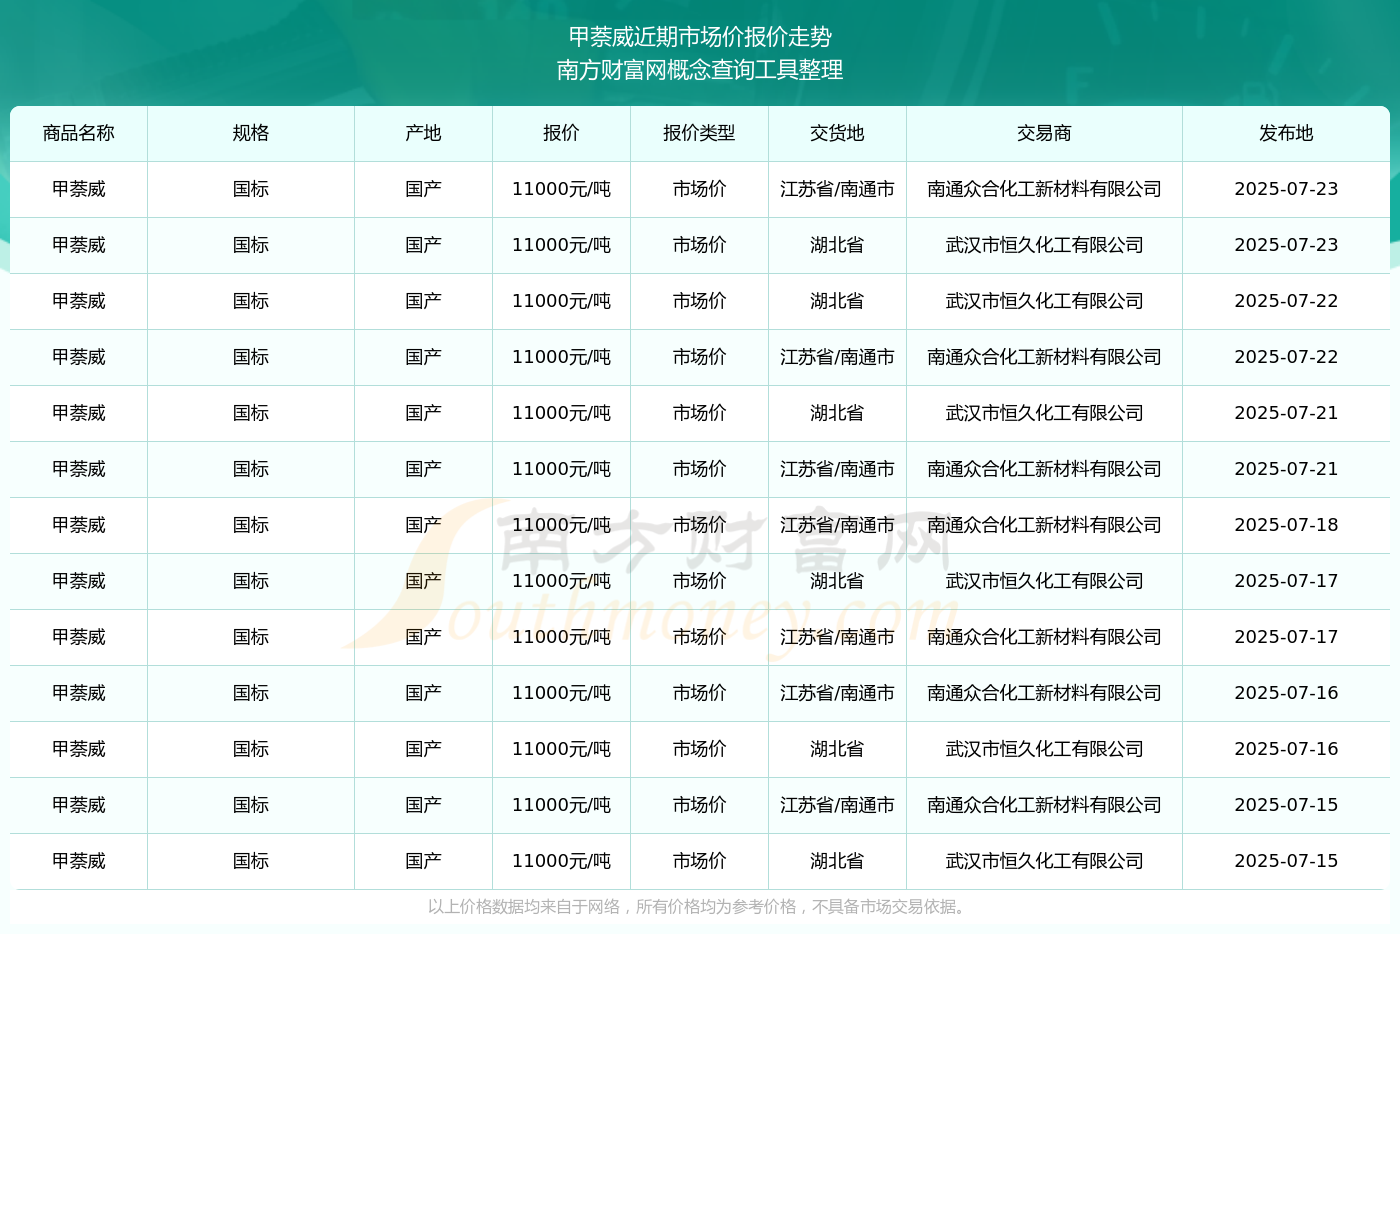
Task: Click 江苏省/南通市 in the 2025-07-18 row
Action: [x=837, y=525]
